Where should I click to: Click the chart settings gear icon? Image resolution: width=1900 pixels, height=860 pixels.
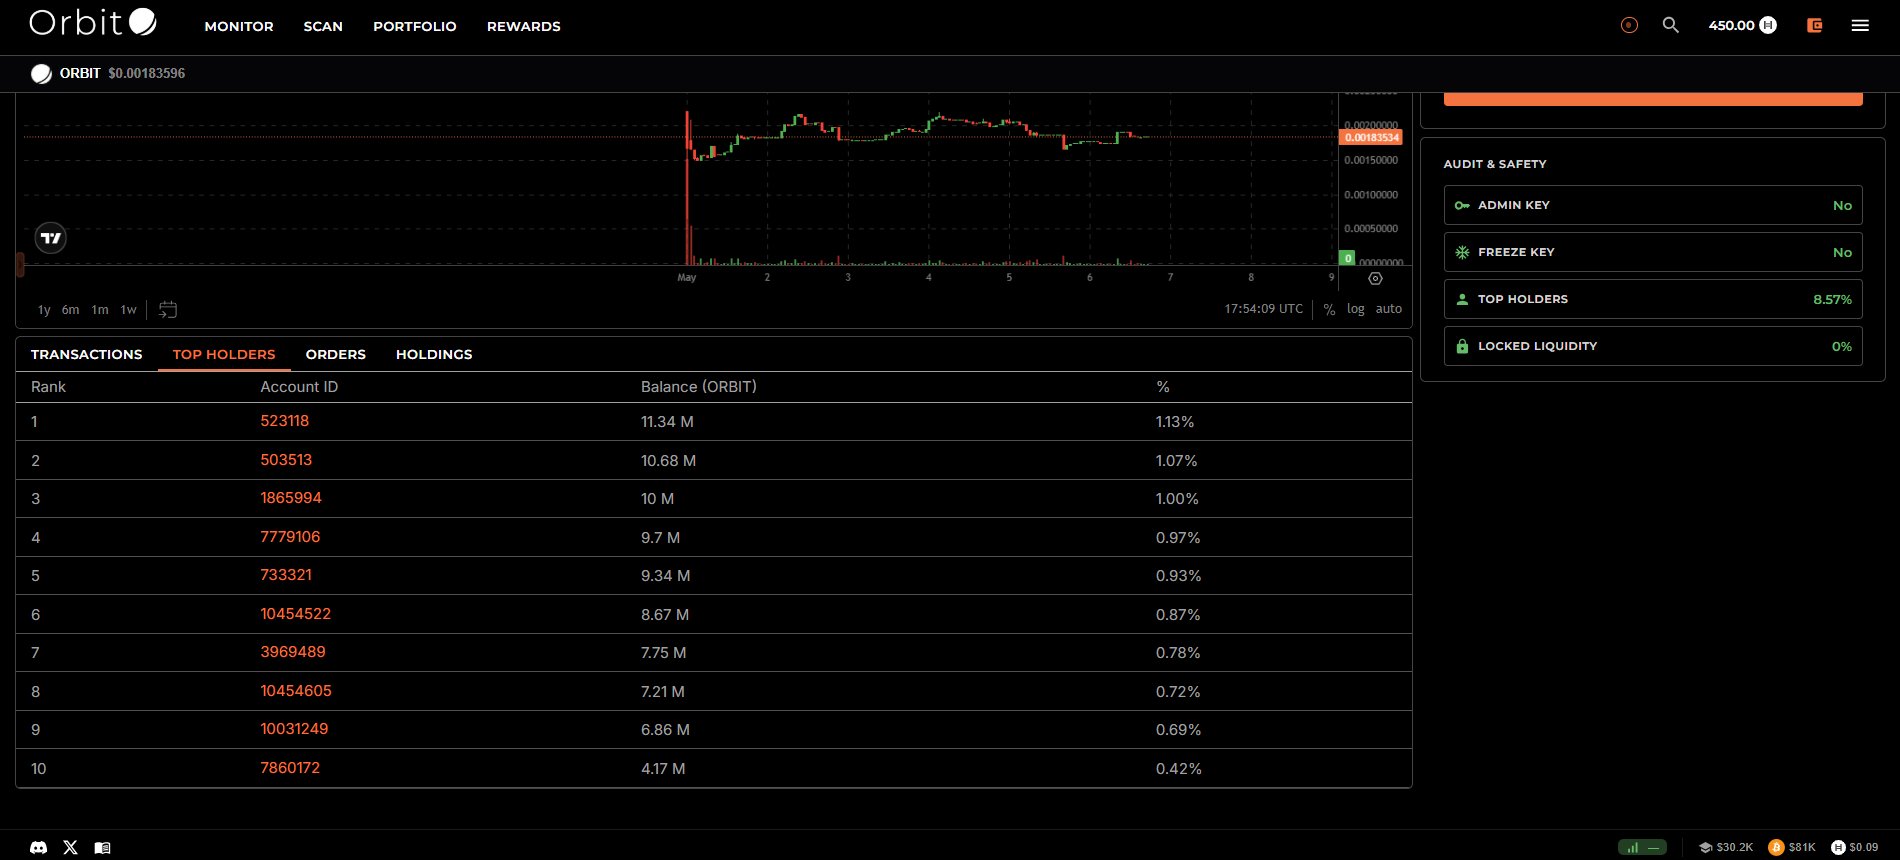[x=1375, y=279]
